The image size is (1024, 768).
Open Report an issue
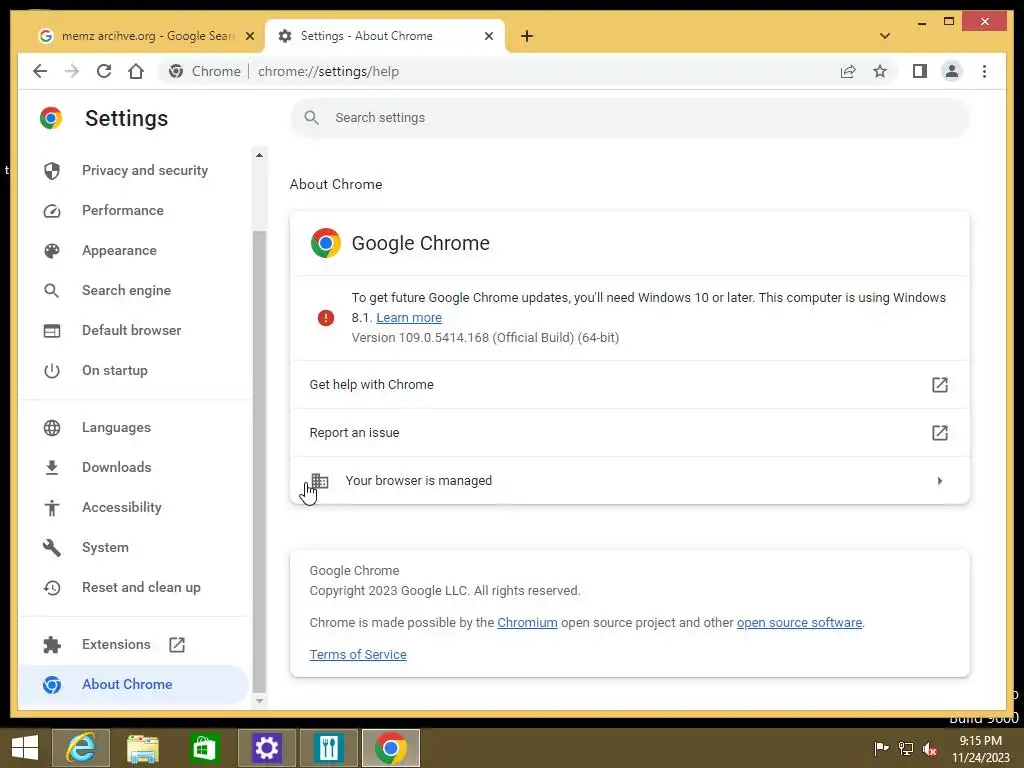[630, 432]
